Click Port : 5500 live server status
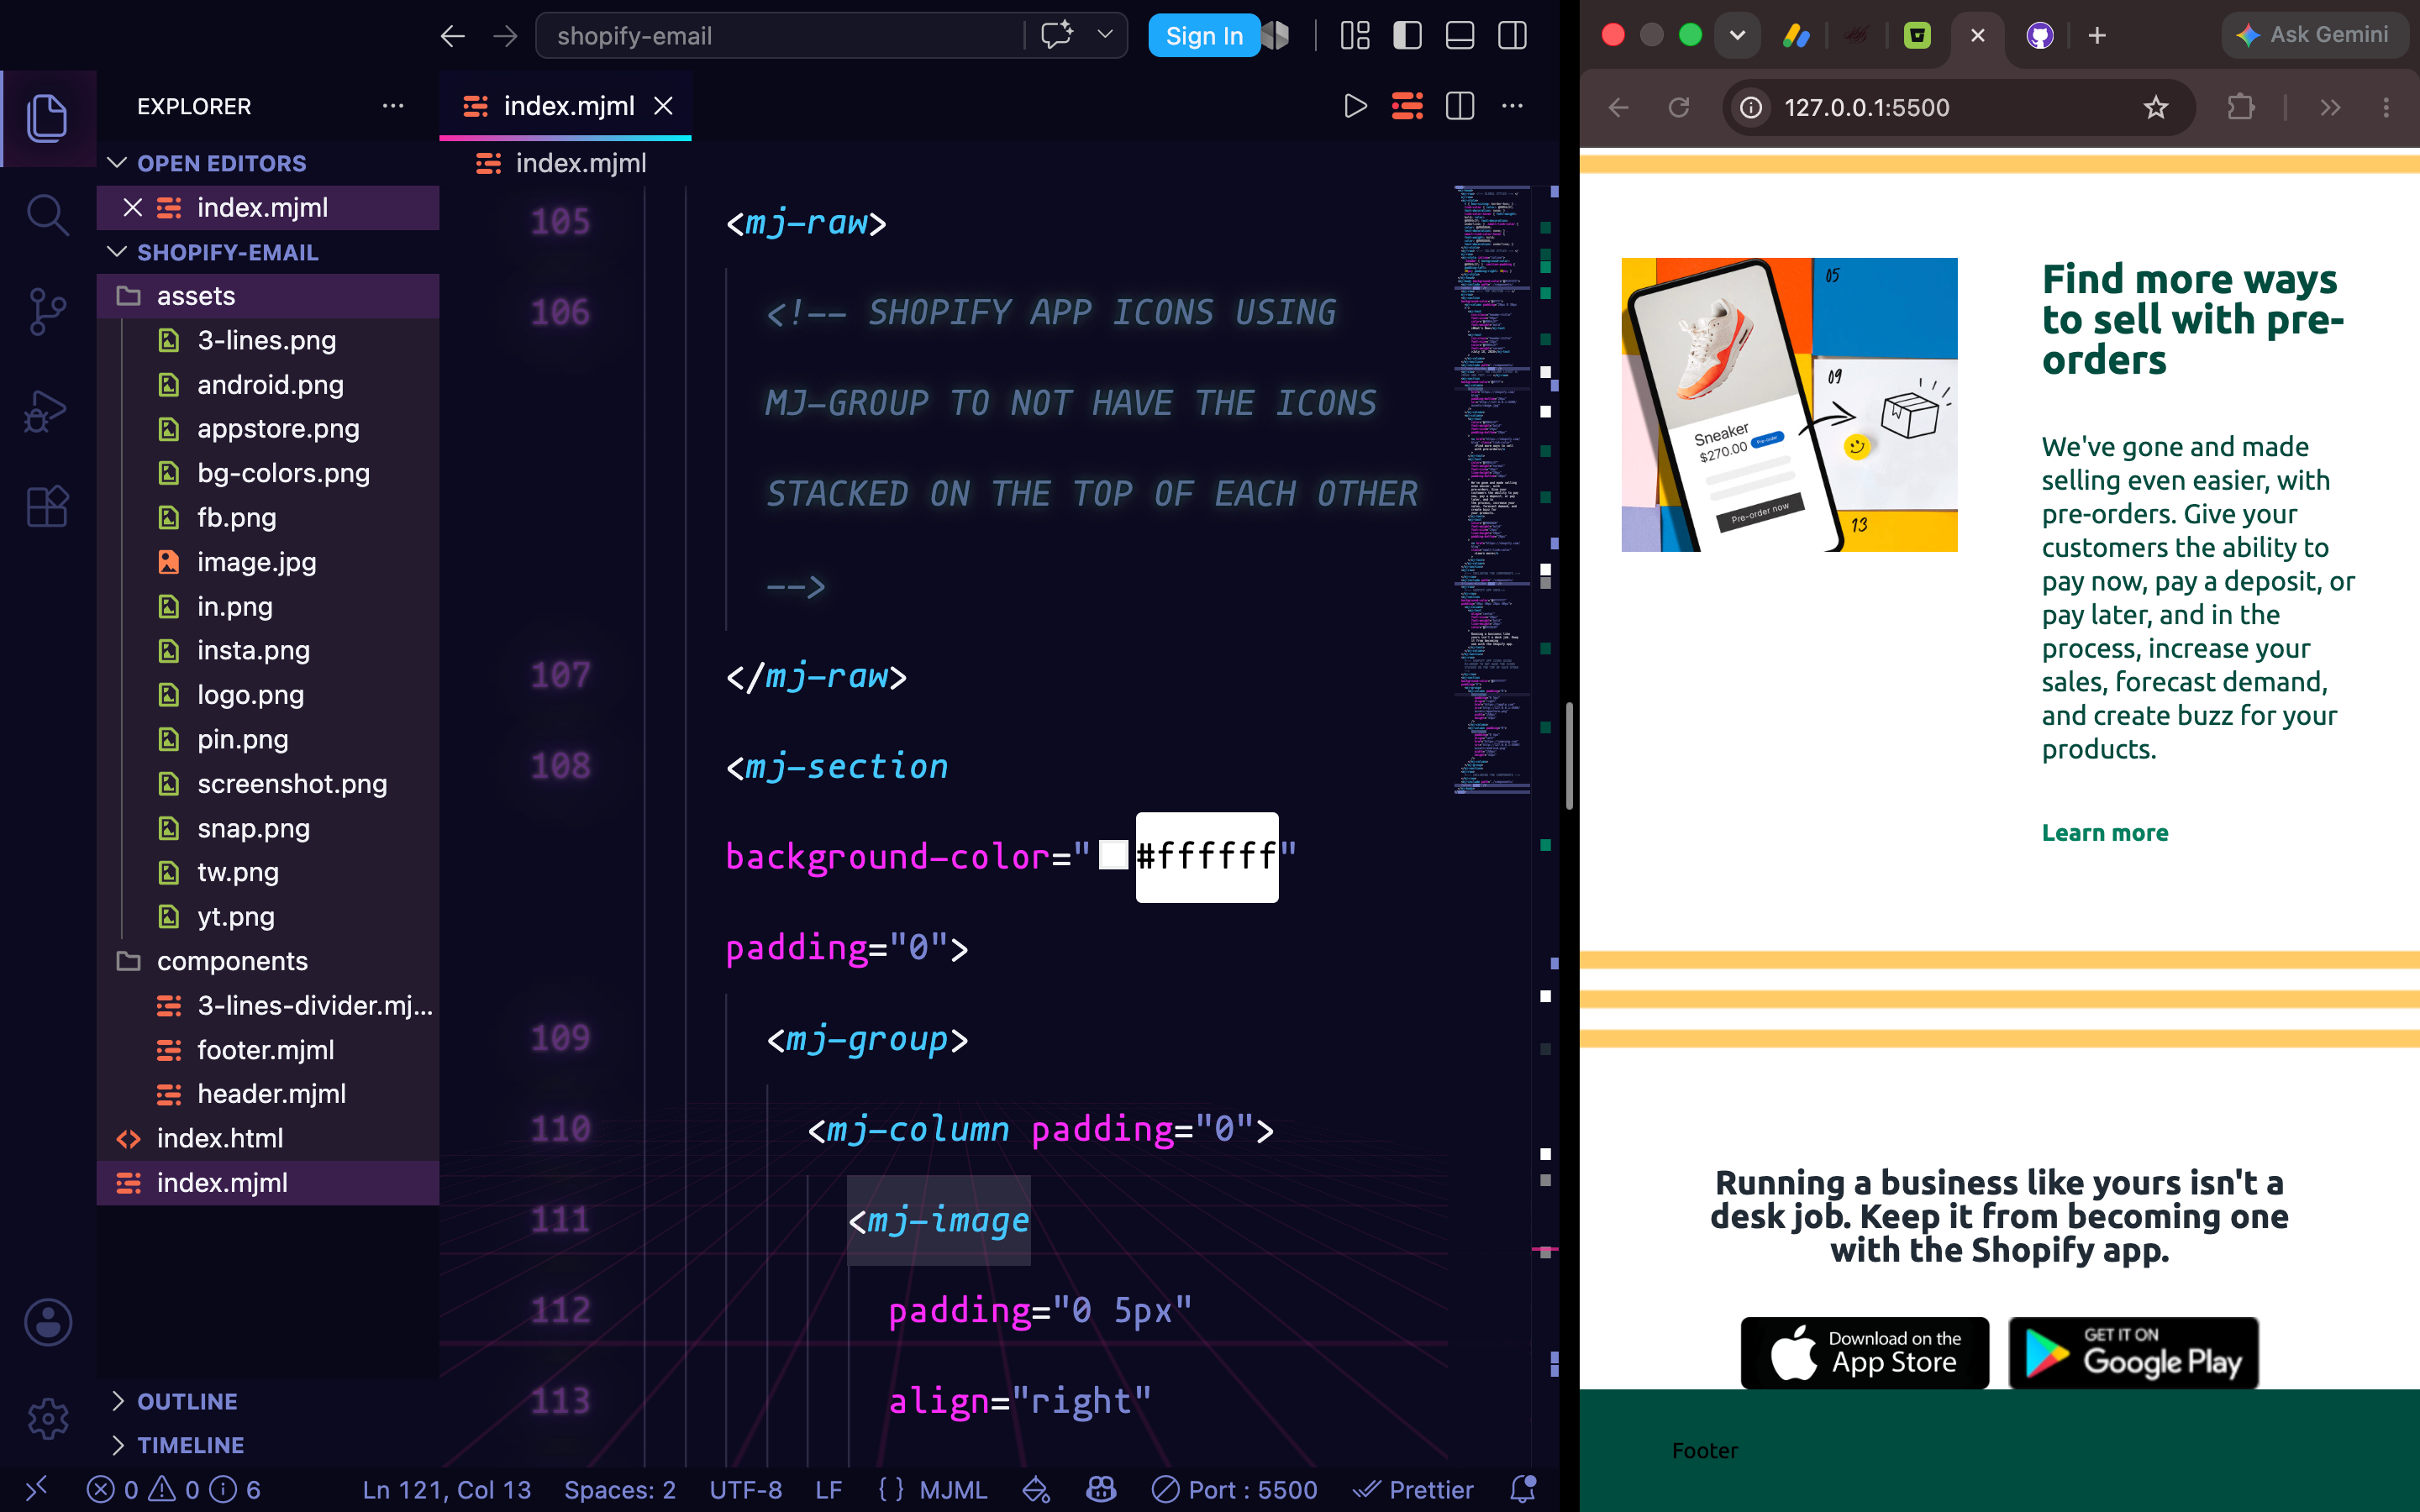Image resolution: width=2420 pixels, height=1512 pixels. [1234, 1489]
